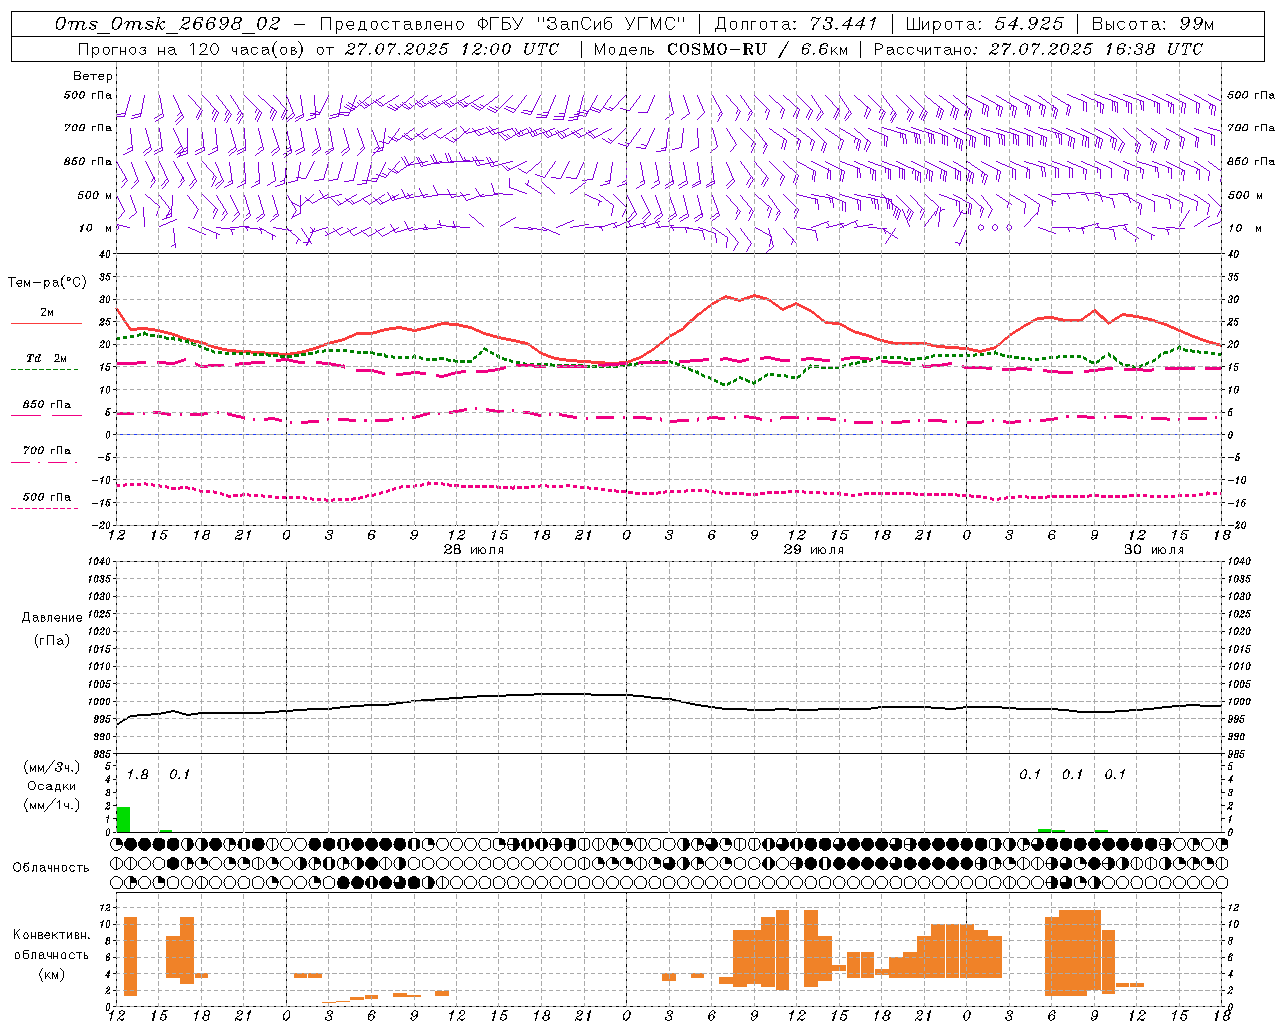Click the 28 июля date label

tap(474, 550)
